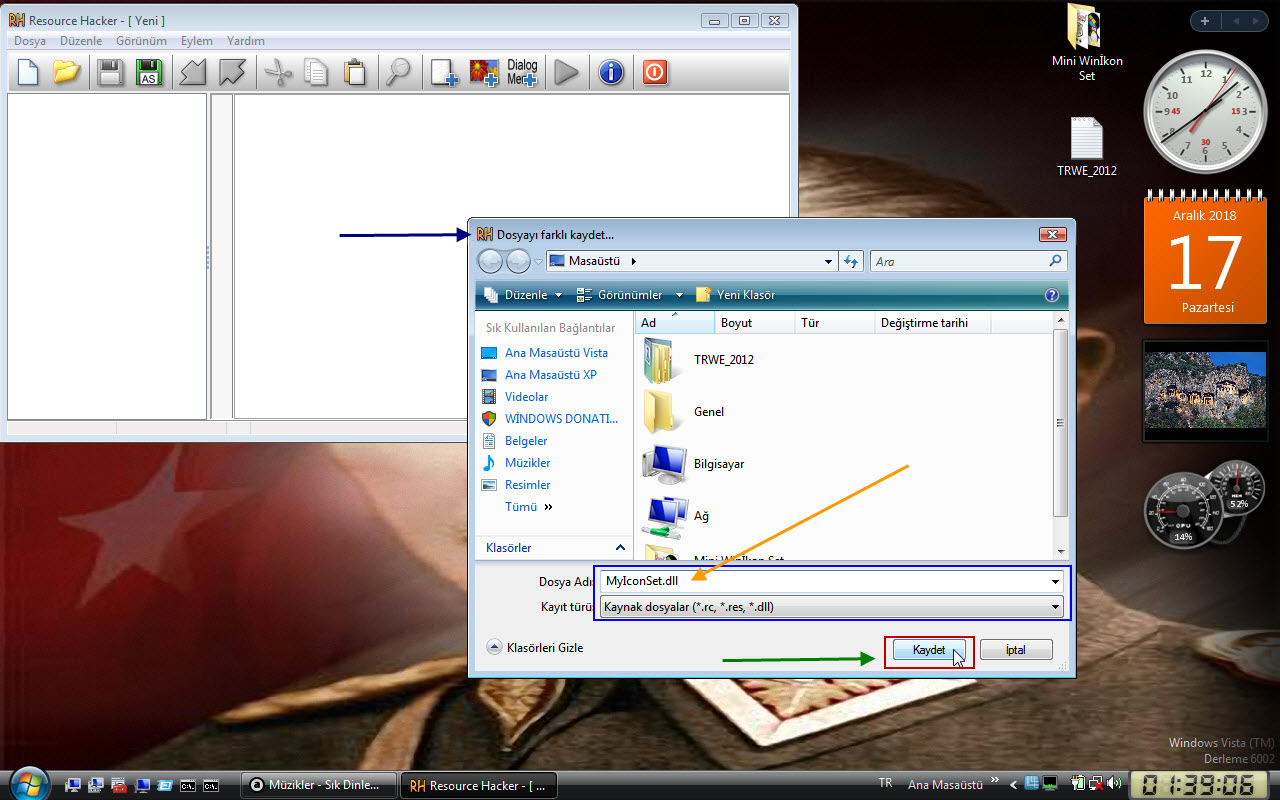Click Klasörleri Gizle toggle

click(535, 647)
